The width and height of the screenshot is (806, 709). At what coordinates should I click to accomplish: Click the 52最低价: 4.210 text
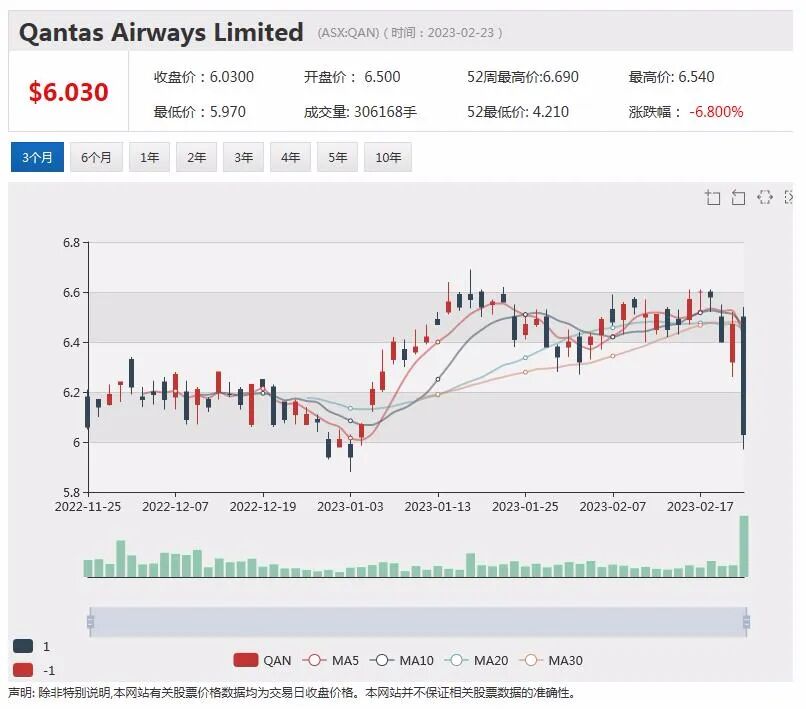click(518, 112)
